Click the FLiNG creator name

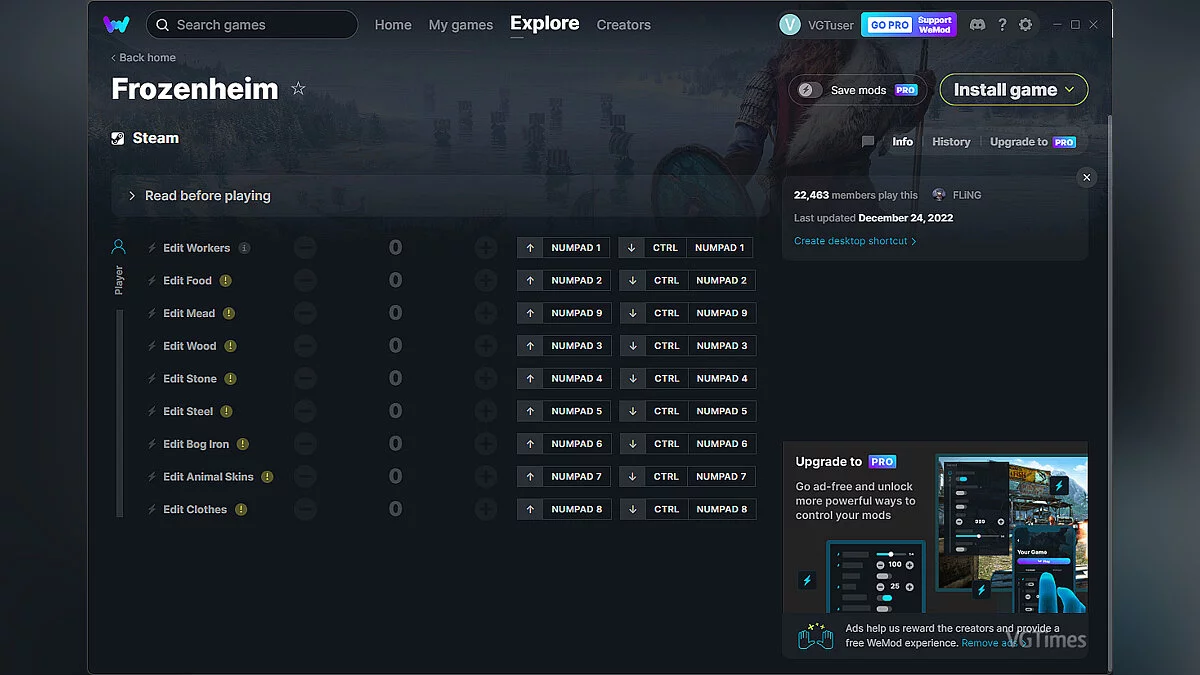point(967,195)
